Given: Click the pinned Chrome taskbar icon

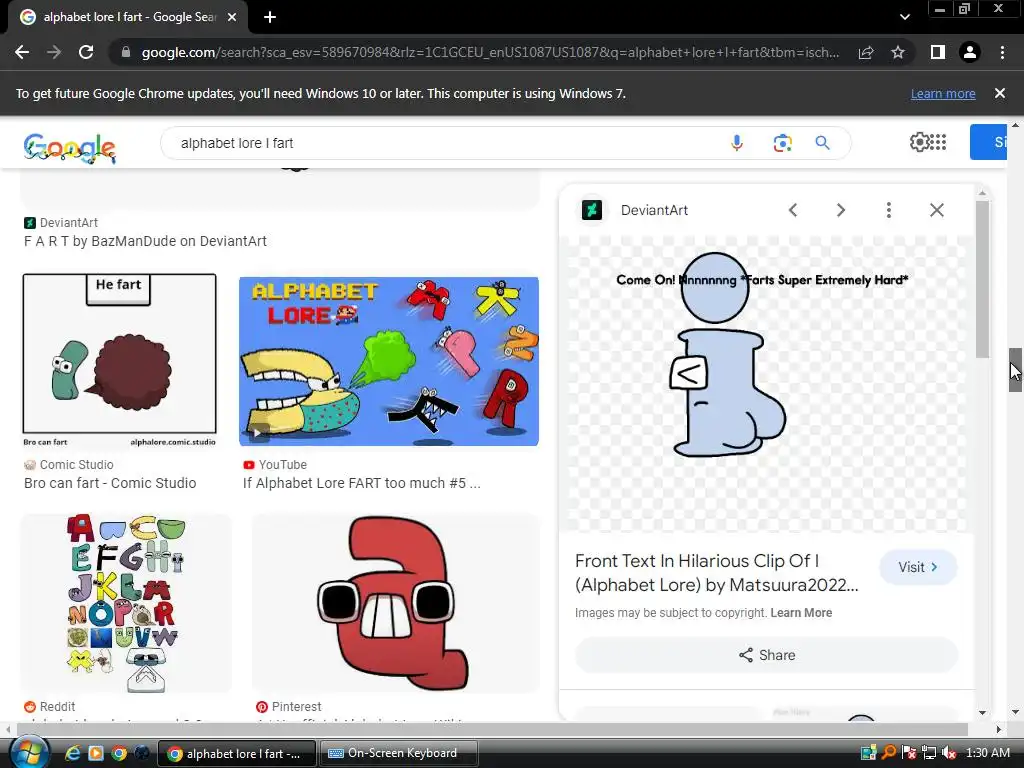Looking at the screenshot, I should 119,753.
